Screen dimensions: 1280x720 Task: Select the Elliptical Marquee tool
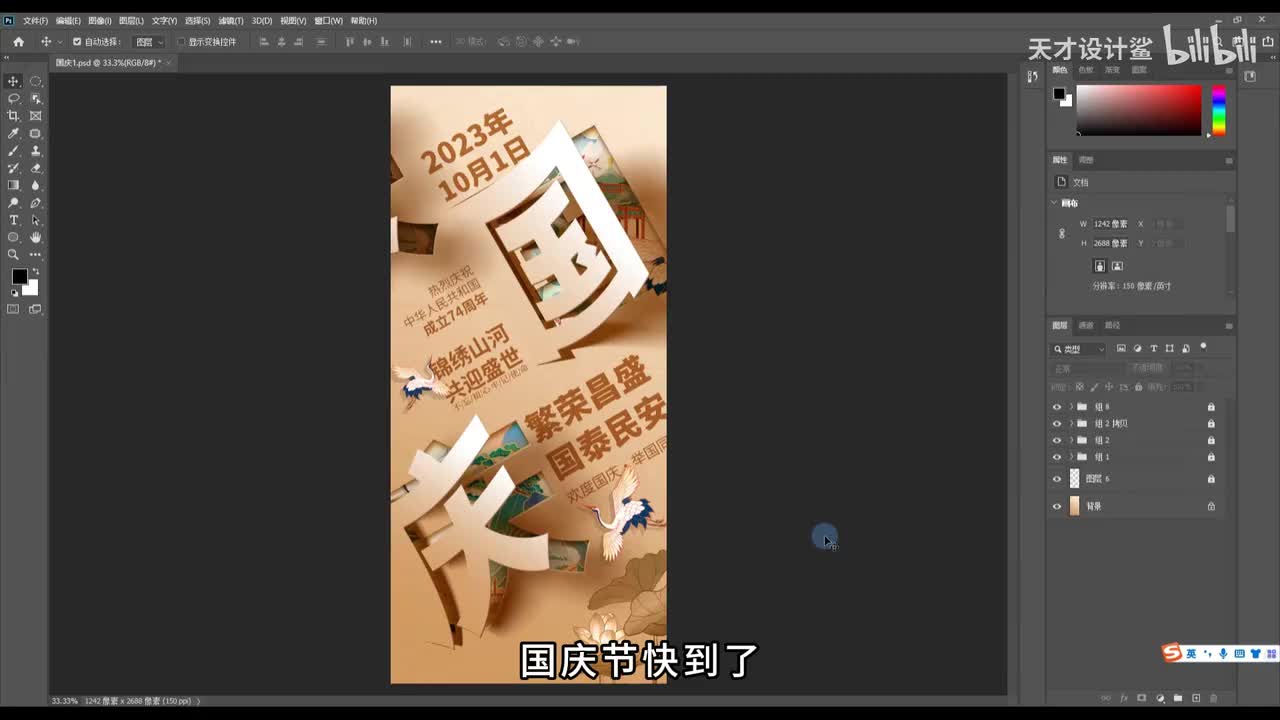point(36,81)
